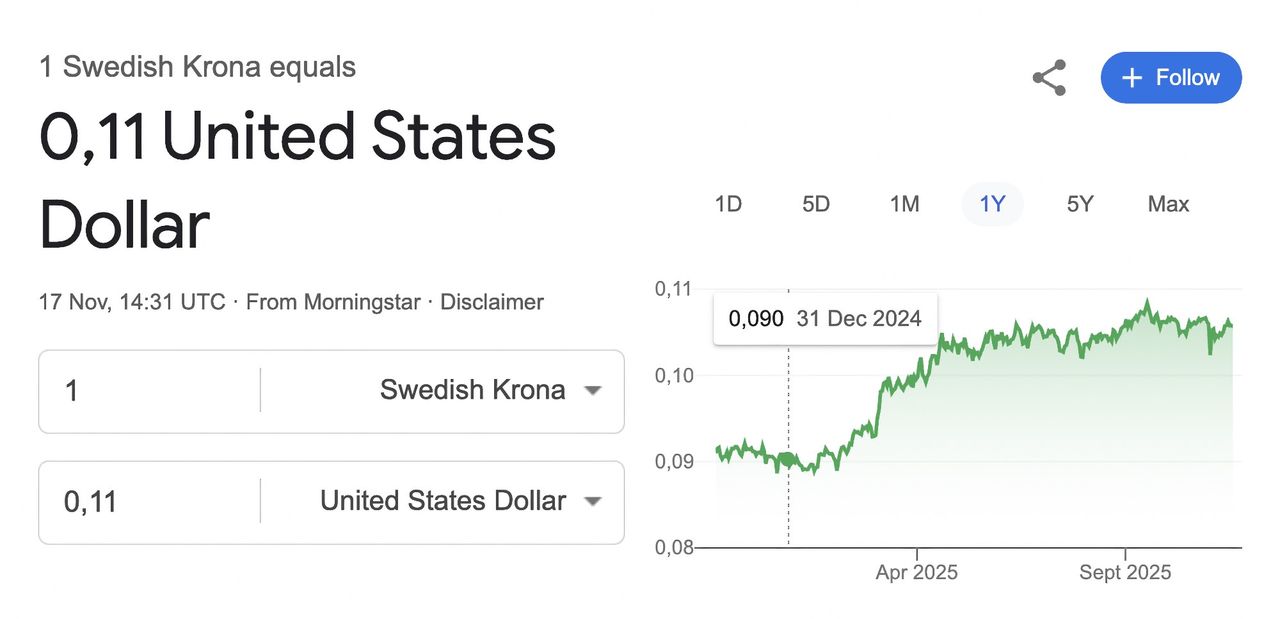Click "1 Swedish Krona equals" text

[197, 67]
